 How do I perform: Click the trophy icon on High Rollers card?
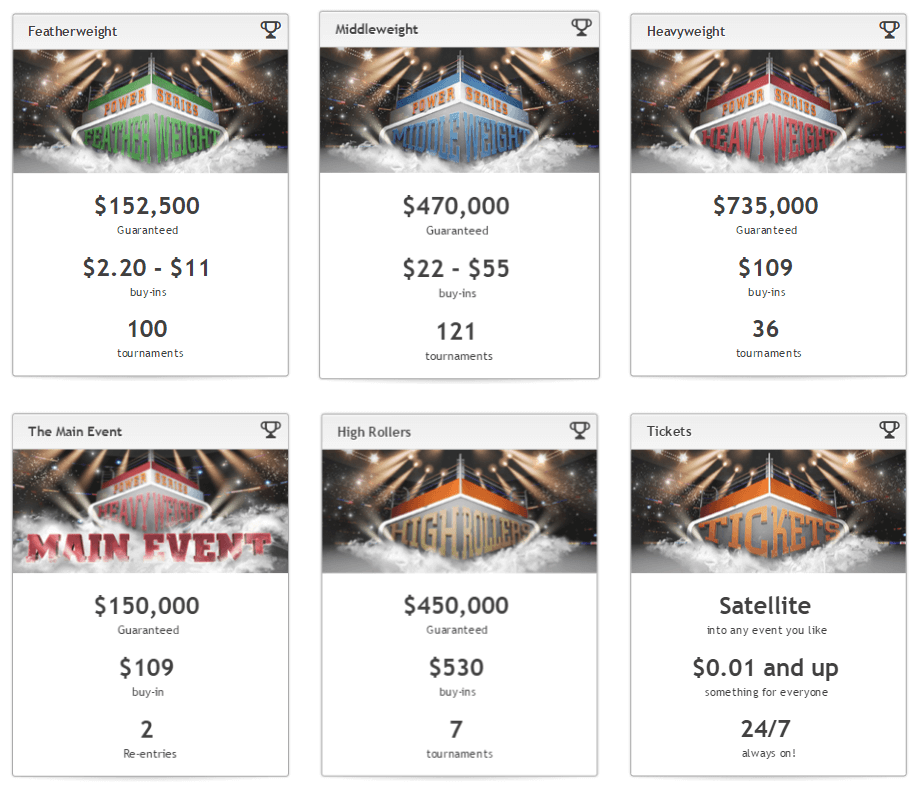coord(580,430)
